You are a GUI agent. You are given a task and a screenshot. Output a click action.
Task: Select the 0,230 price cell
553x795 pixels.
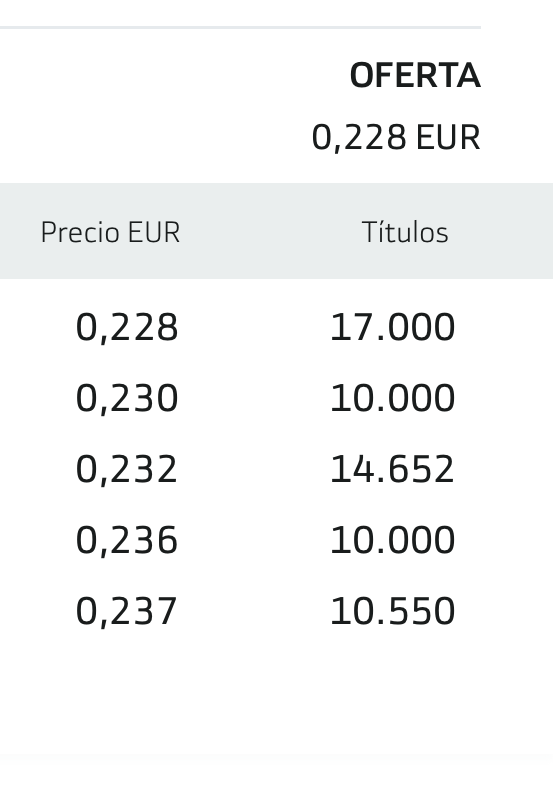click(x=127, y=398)
